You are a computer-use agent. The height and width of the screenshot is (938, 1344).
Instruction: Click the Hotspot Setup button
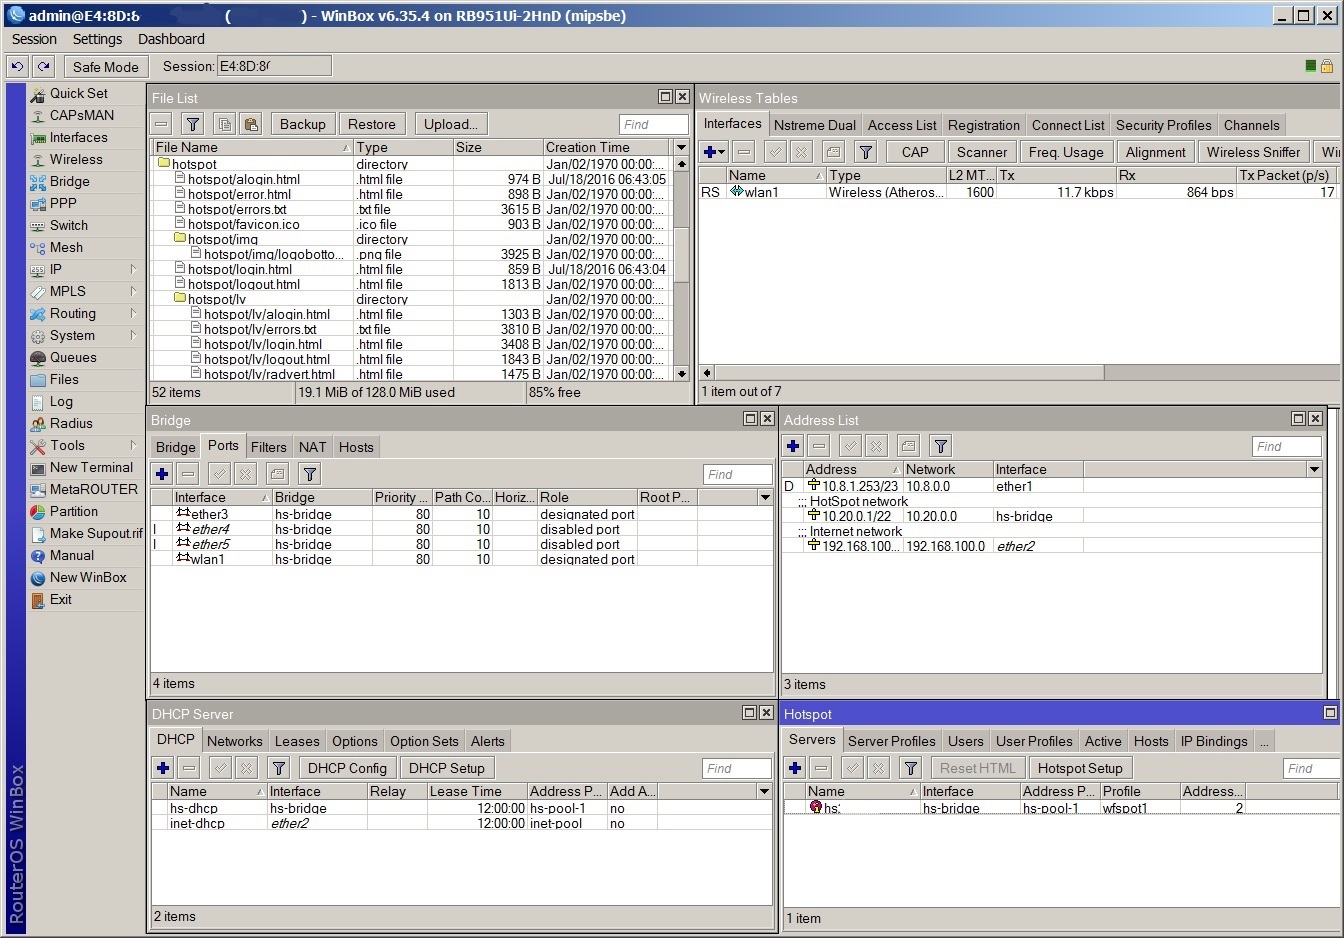point(1080,768)
